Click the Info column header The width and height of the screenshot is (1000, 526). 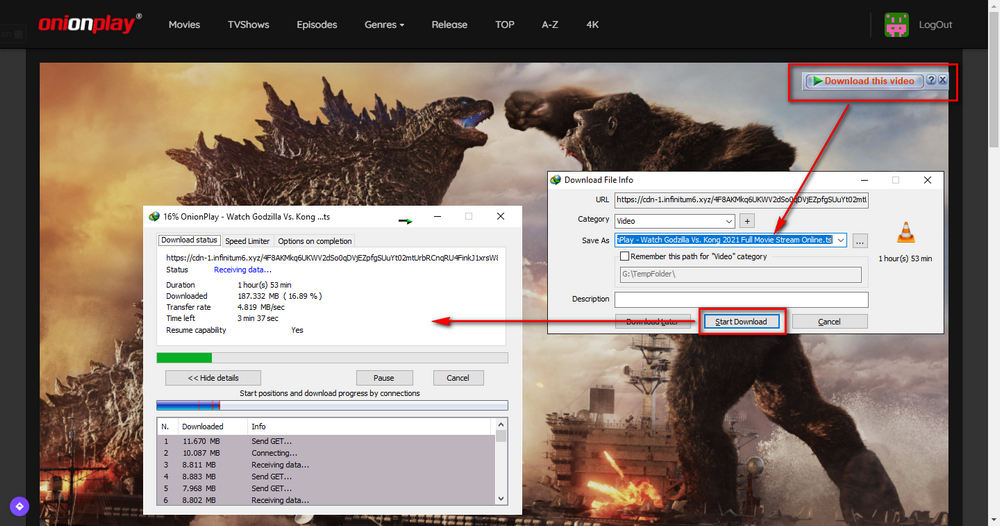coord(370,427)
